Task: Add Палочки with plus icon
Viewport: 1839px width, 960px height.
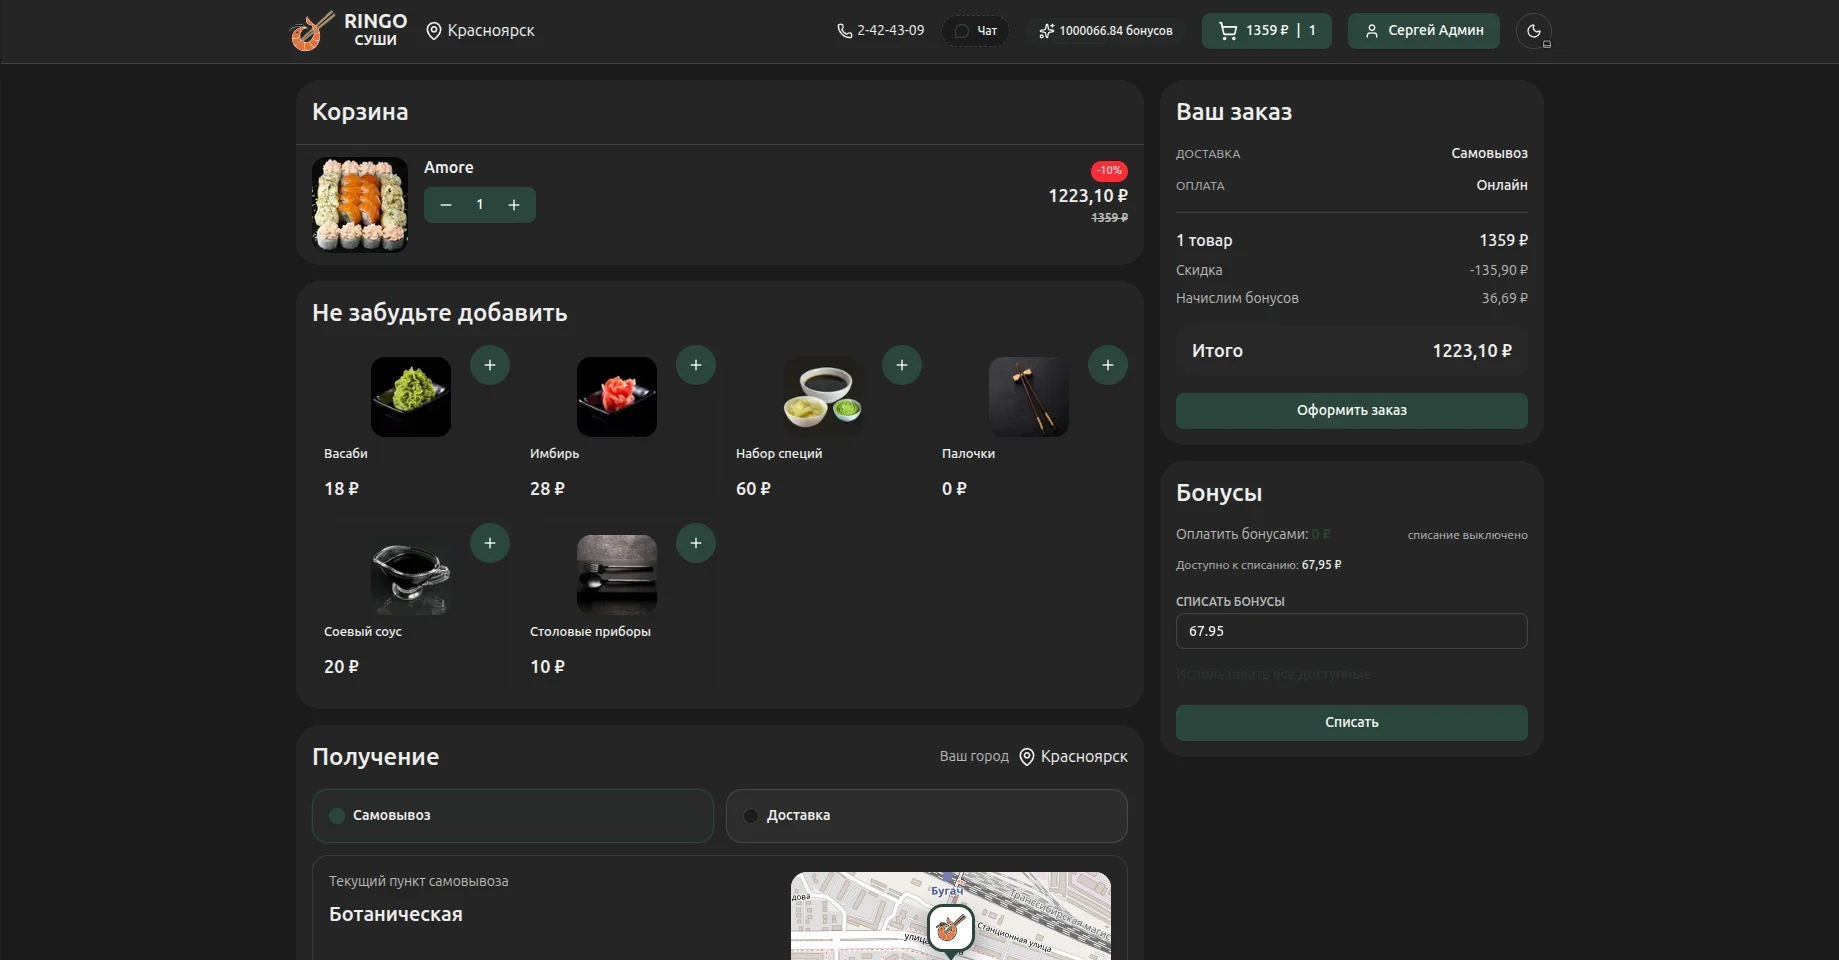Action: [1108, 365]
